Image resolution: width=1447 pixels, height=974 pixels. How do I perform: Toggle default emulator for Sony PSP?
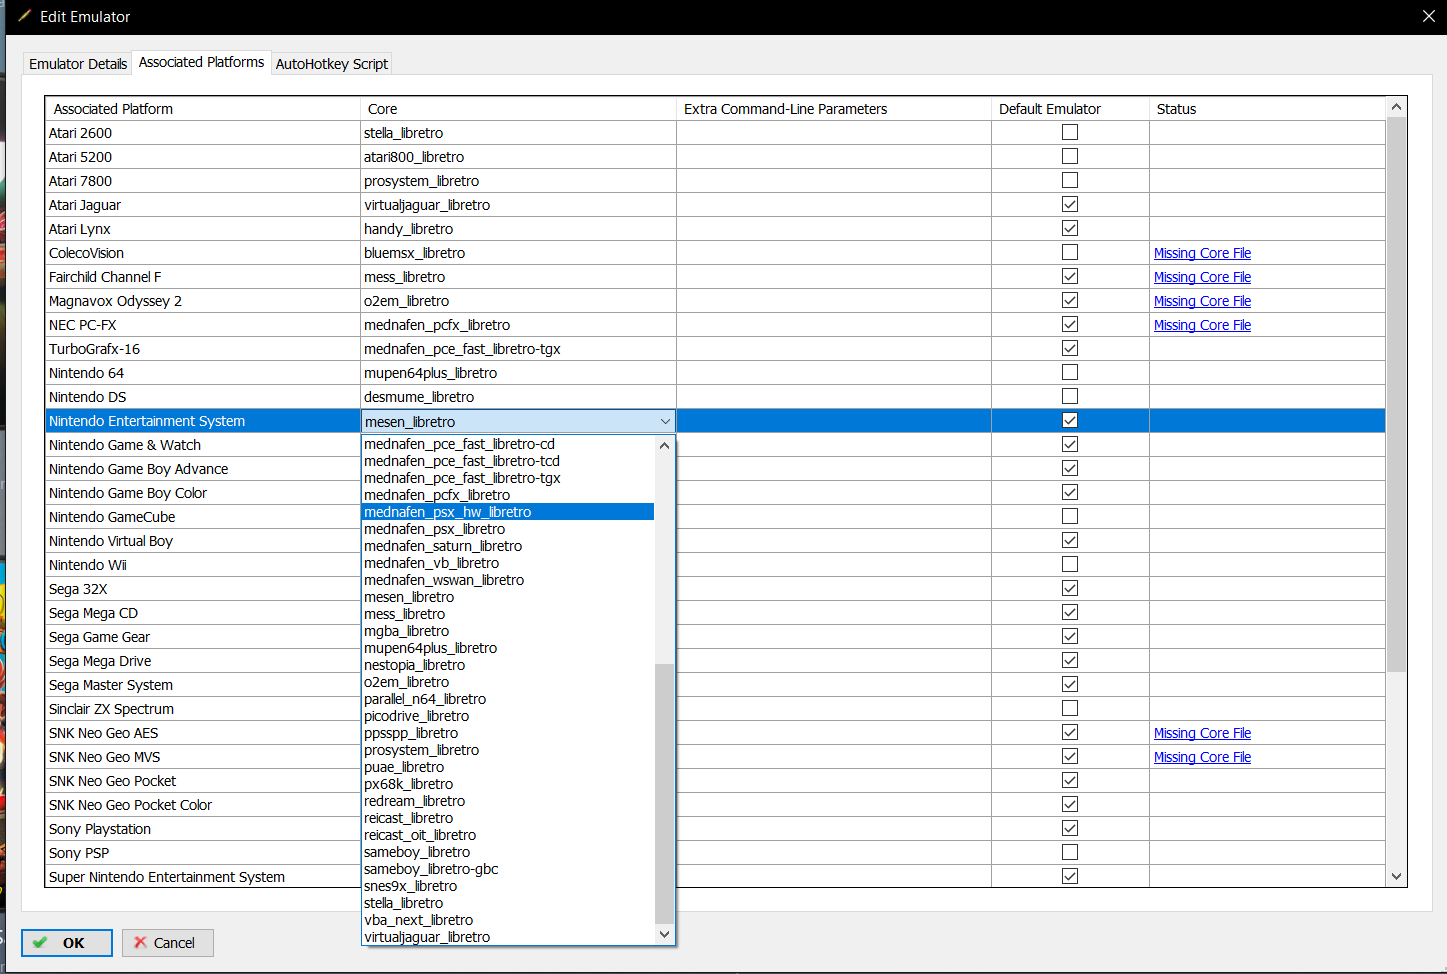coord(1070,852)
